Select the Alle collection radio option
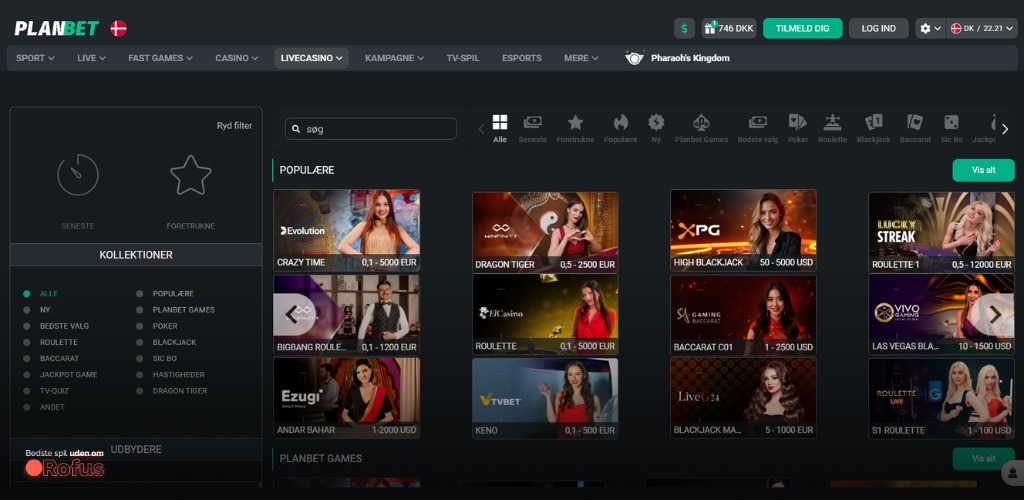 (27, 294)
